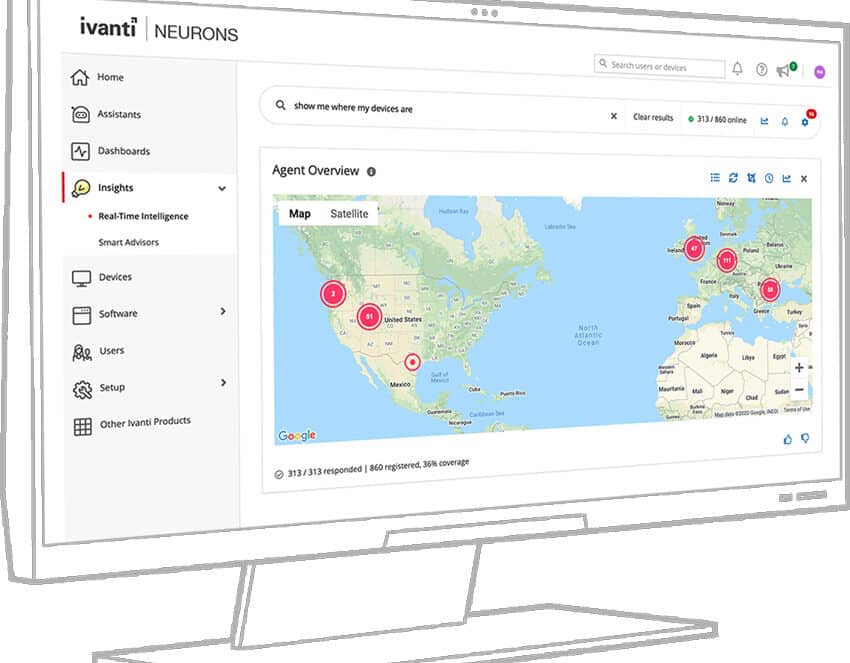Select the Map view tab

click(300, 214)
